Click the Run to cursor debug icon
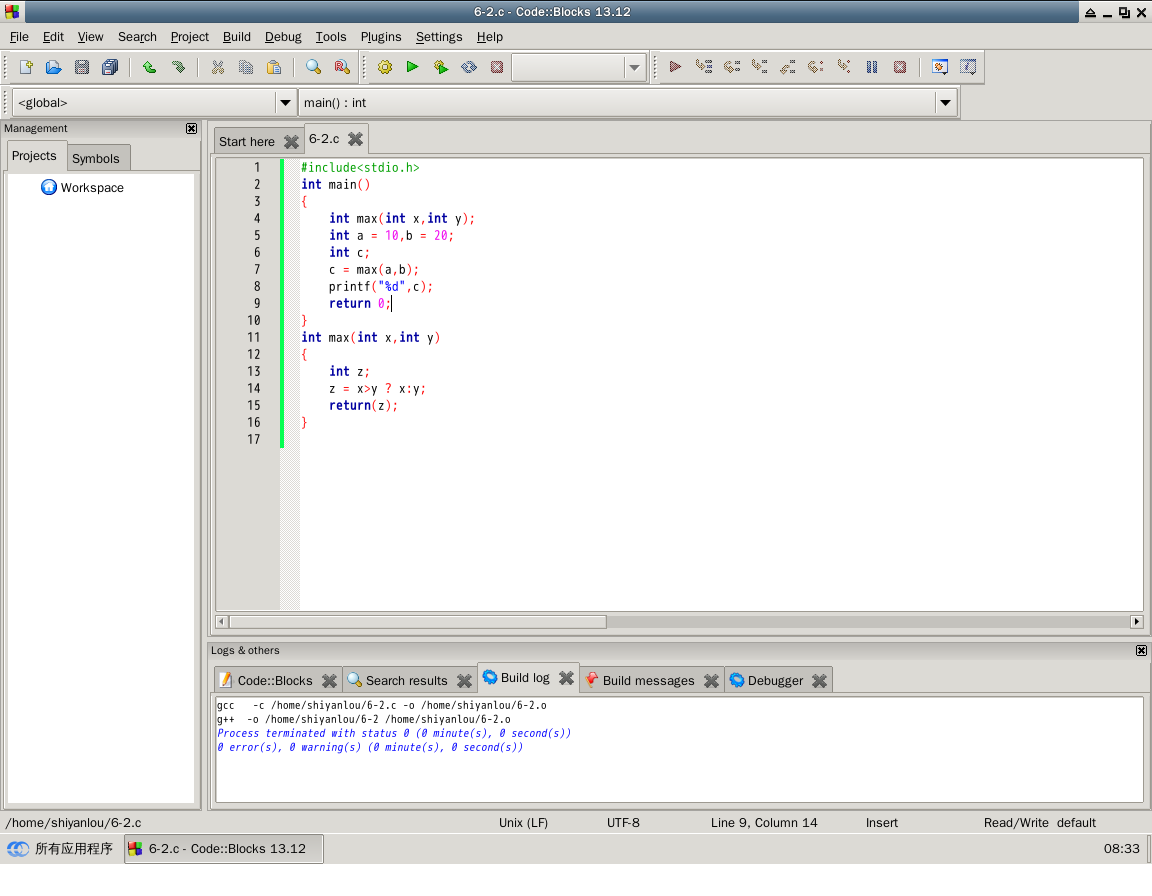This screenshot has width=1152, height=896. click(x=704, y=67)
